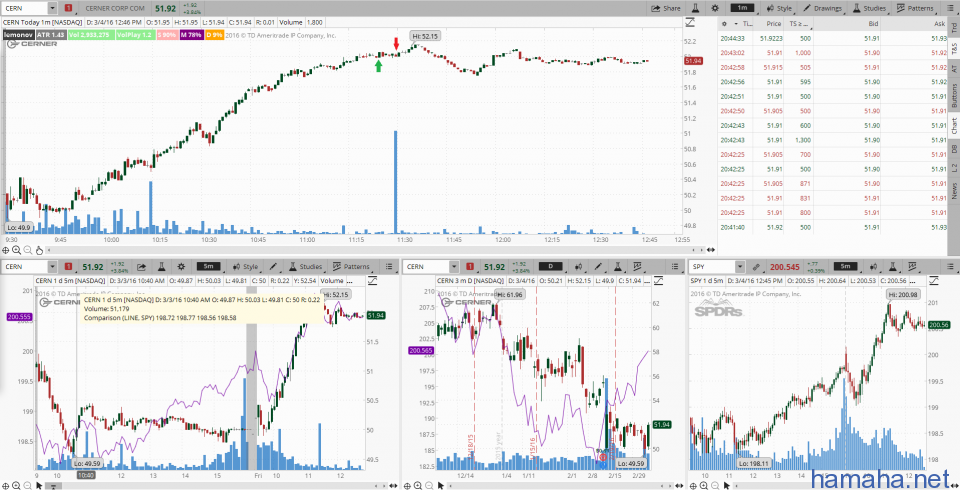Open Patterns menu in top chart toolbar
The height and width of the screenshot is (490, 960).
tap(915, 9)
